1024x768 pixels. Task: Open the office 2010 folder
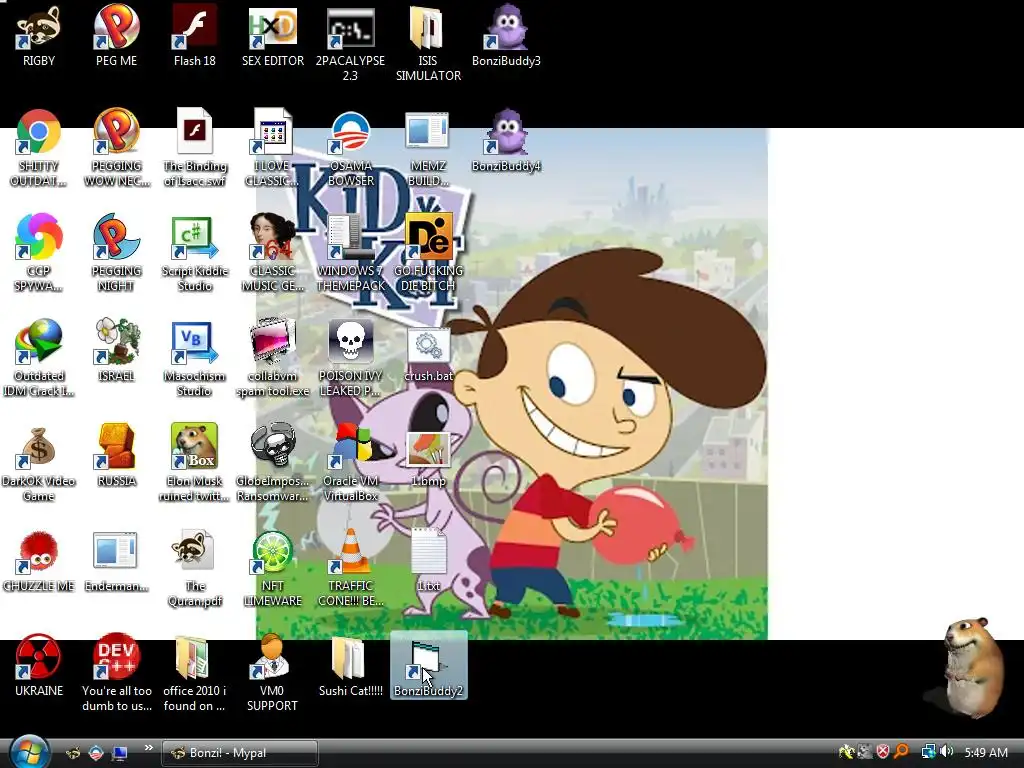195,674
